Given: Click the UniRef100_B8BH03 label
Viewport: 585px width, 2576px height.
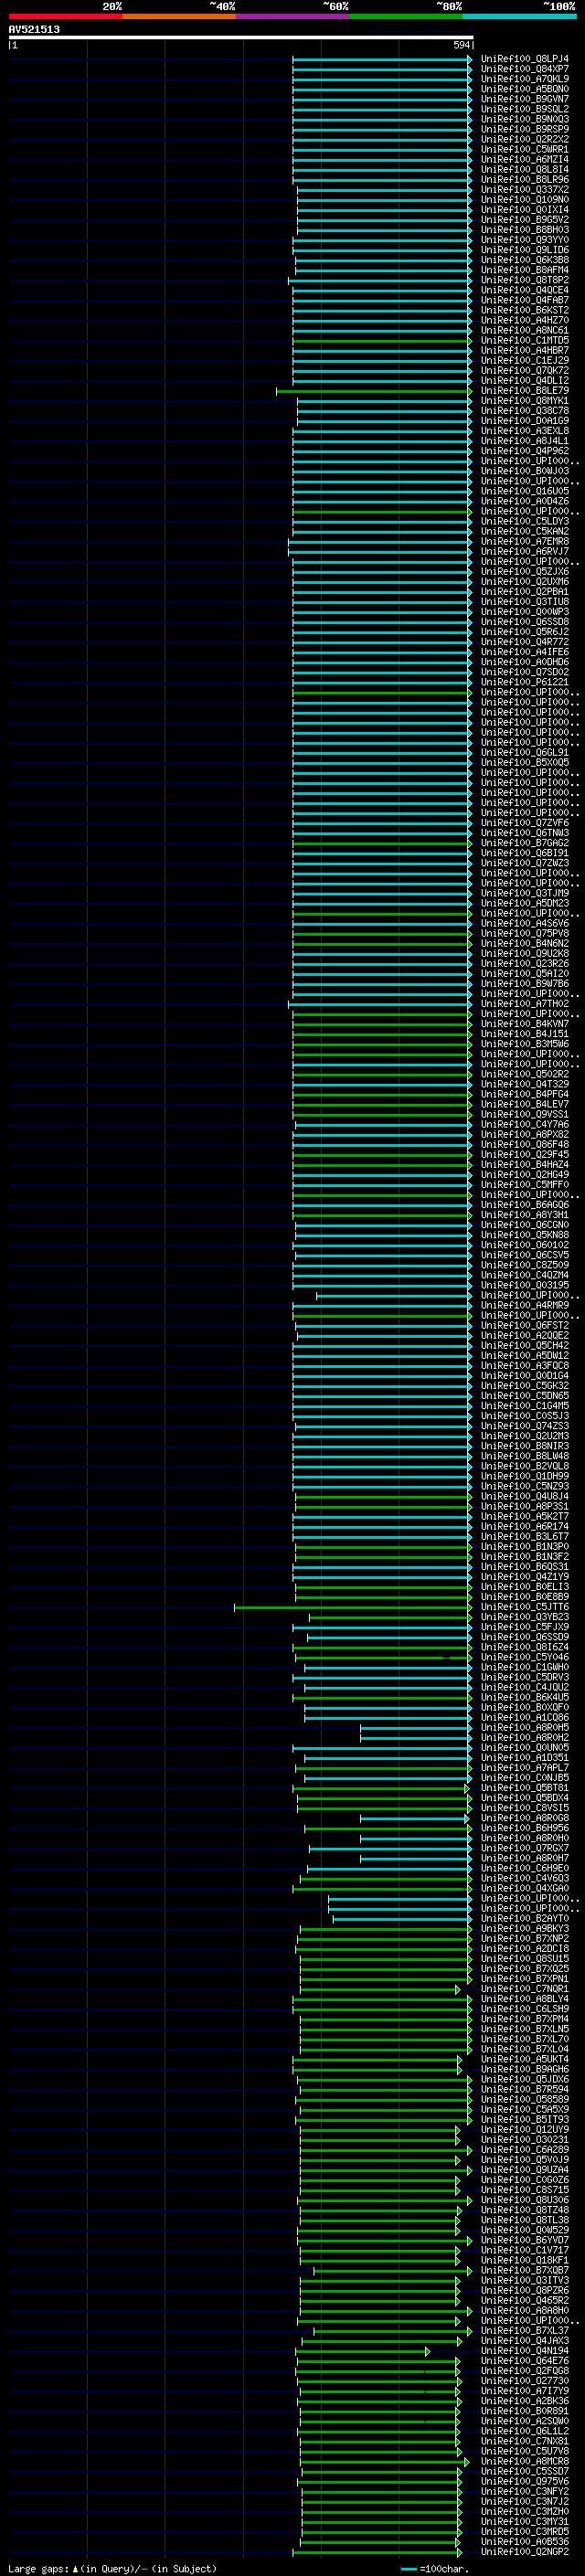Looking at the screenshot, I should 525,229.
